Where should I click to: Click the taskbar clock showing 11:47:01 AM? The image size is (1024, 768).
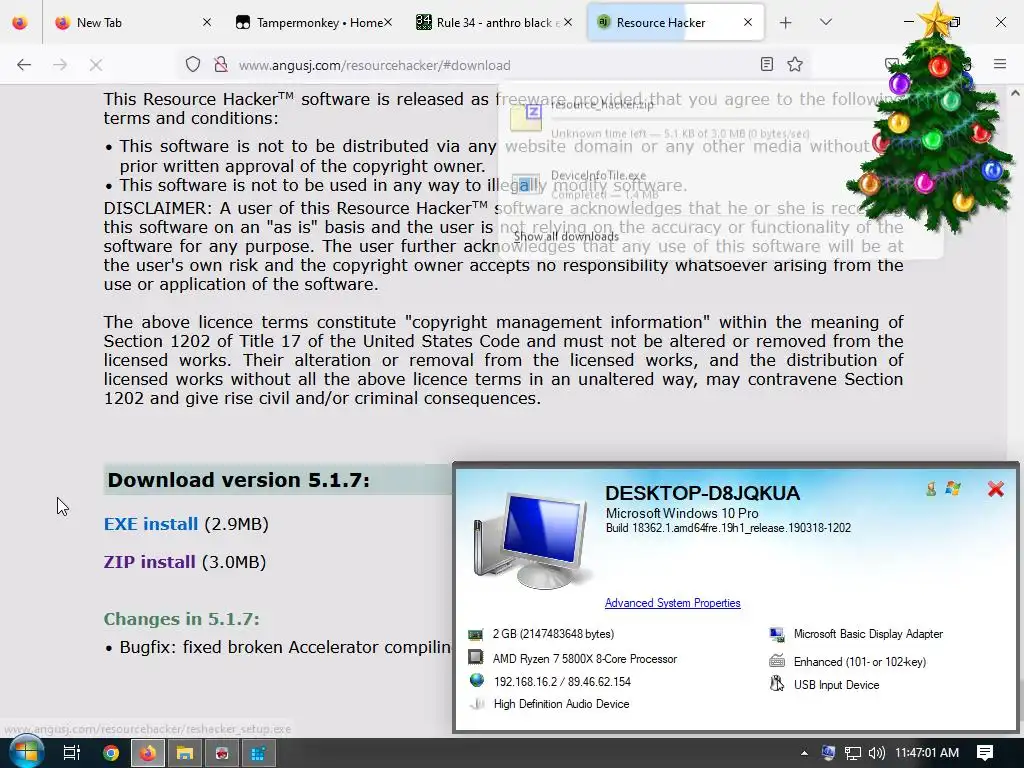click(927, 753)
